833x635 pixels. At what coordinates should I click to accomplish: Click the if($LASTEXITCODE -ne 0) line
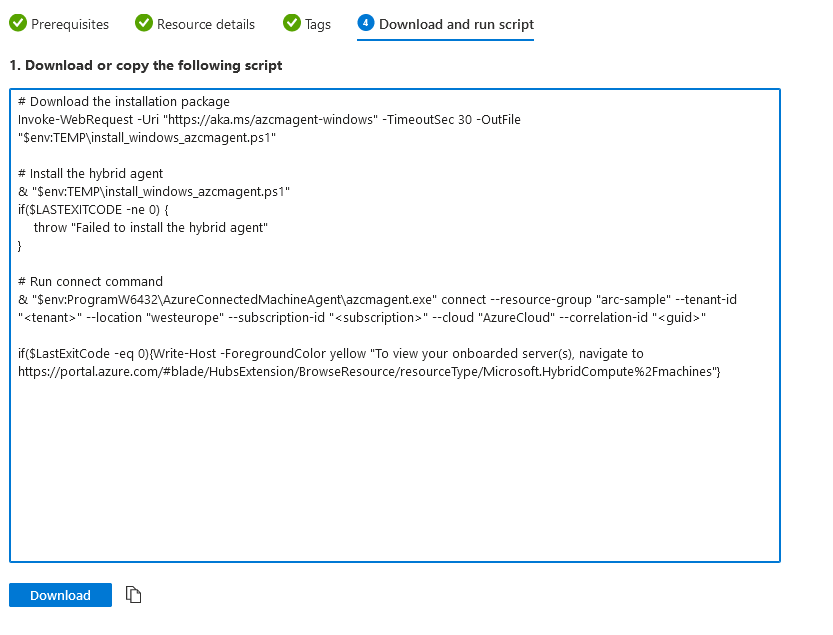93,209
